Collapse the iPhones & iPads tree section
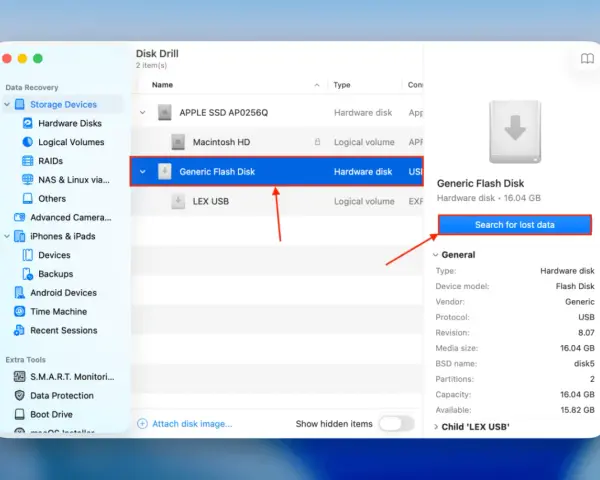The height and width of the screenshot is (480, 600). 7,236
